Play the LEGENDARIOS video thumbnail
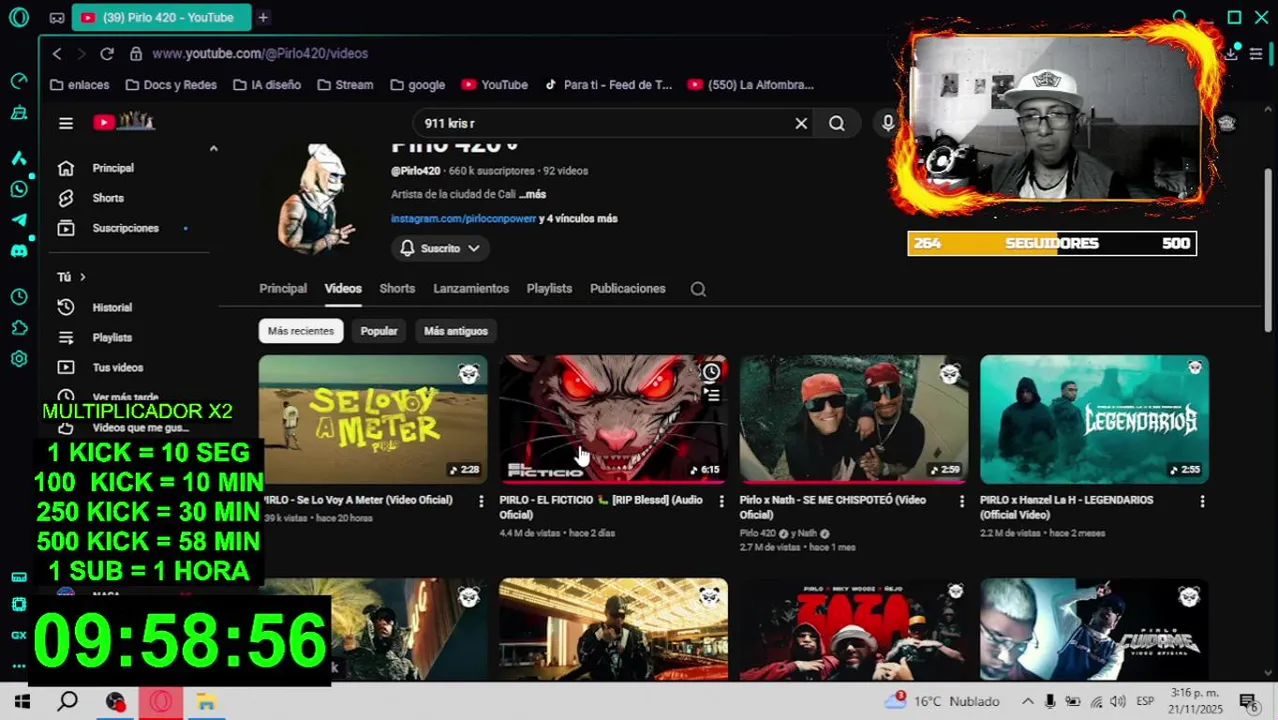1278x720 pixels. (x=1094, y=419)
